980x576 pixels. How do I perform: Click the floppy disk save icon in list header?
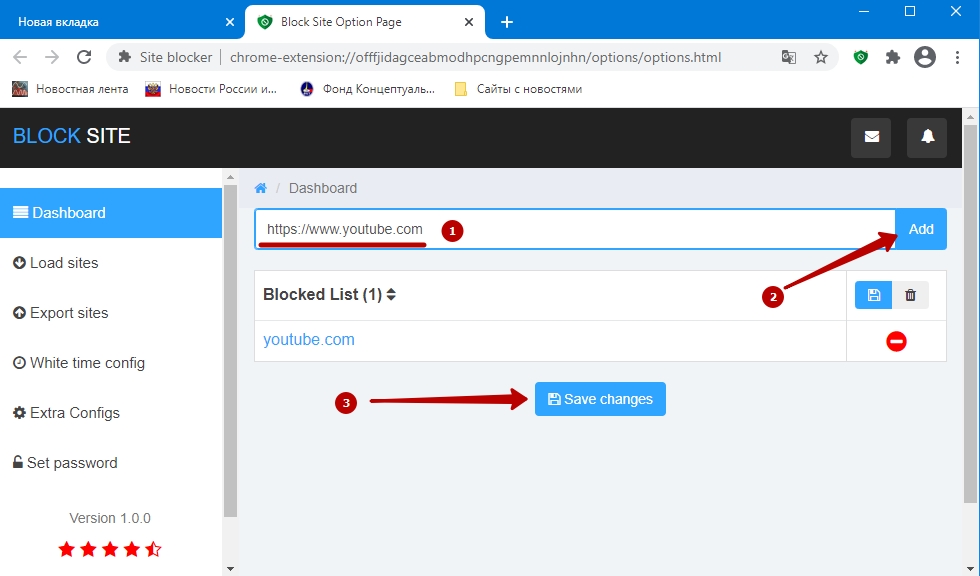pyautogui.click(x=873, y=295)
